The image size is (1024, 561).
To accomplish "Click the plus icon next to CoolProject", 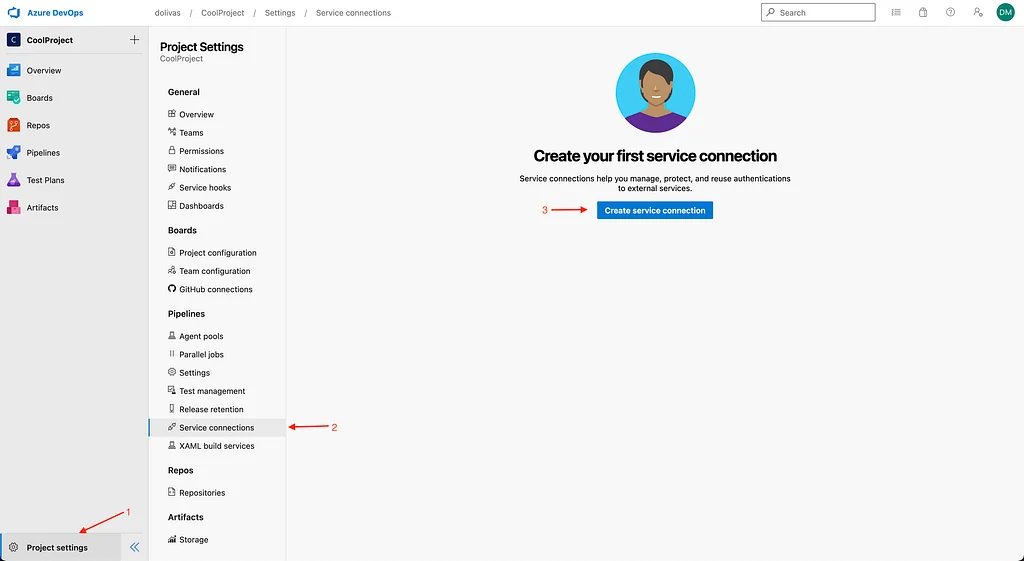I will pos(135,40).
